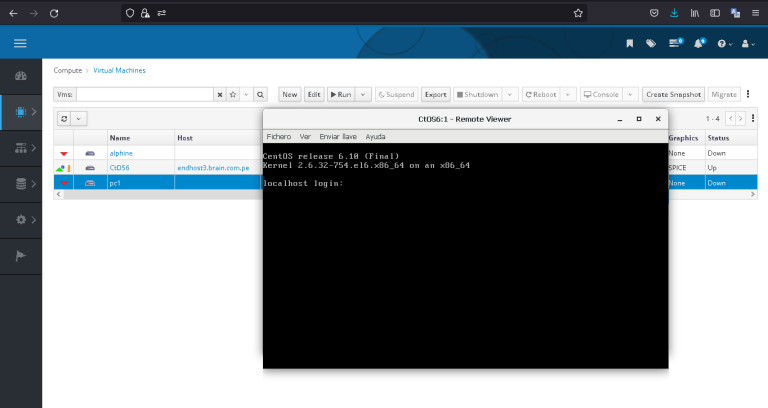Open the tags icon in header
The image size is (768, 408).
[651, 43]
